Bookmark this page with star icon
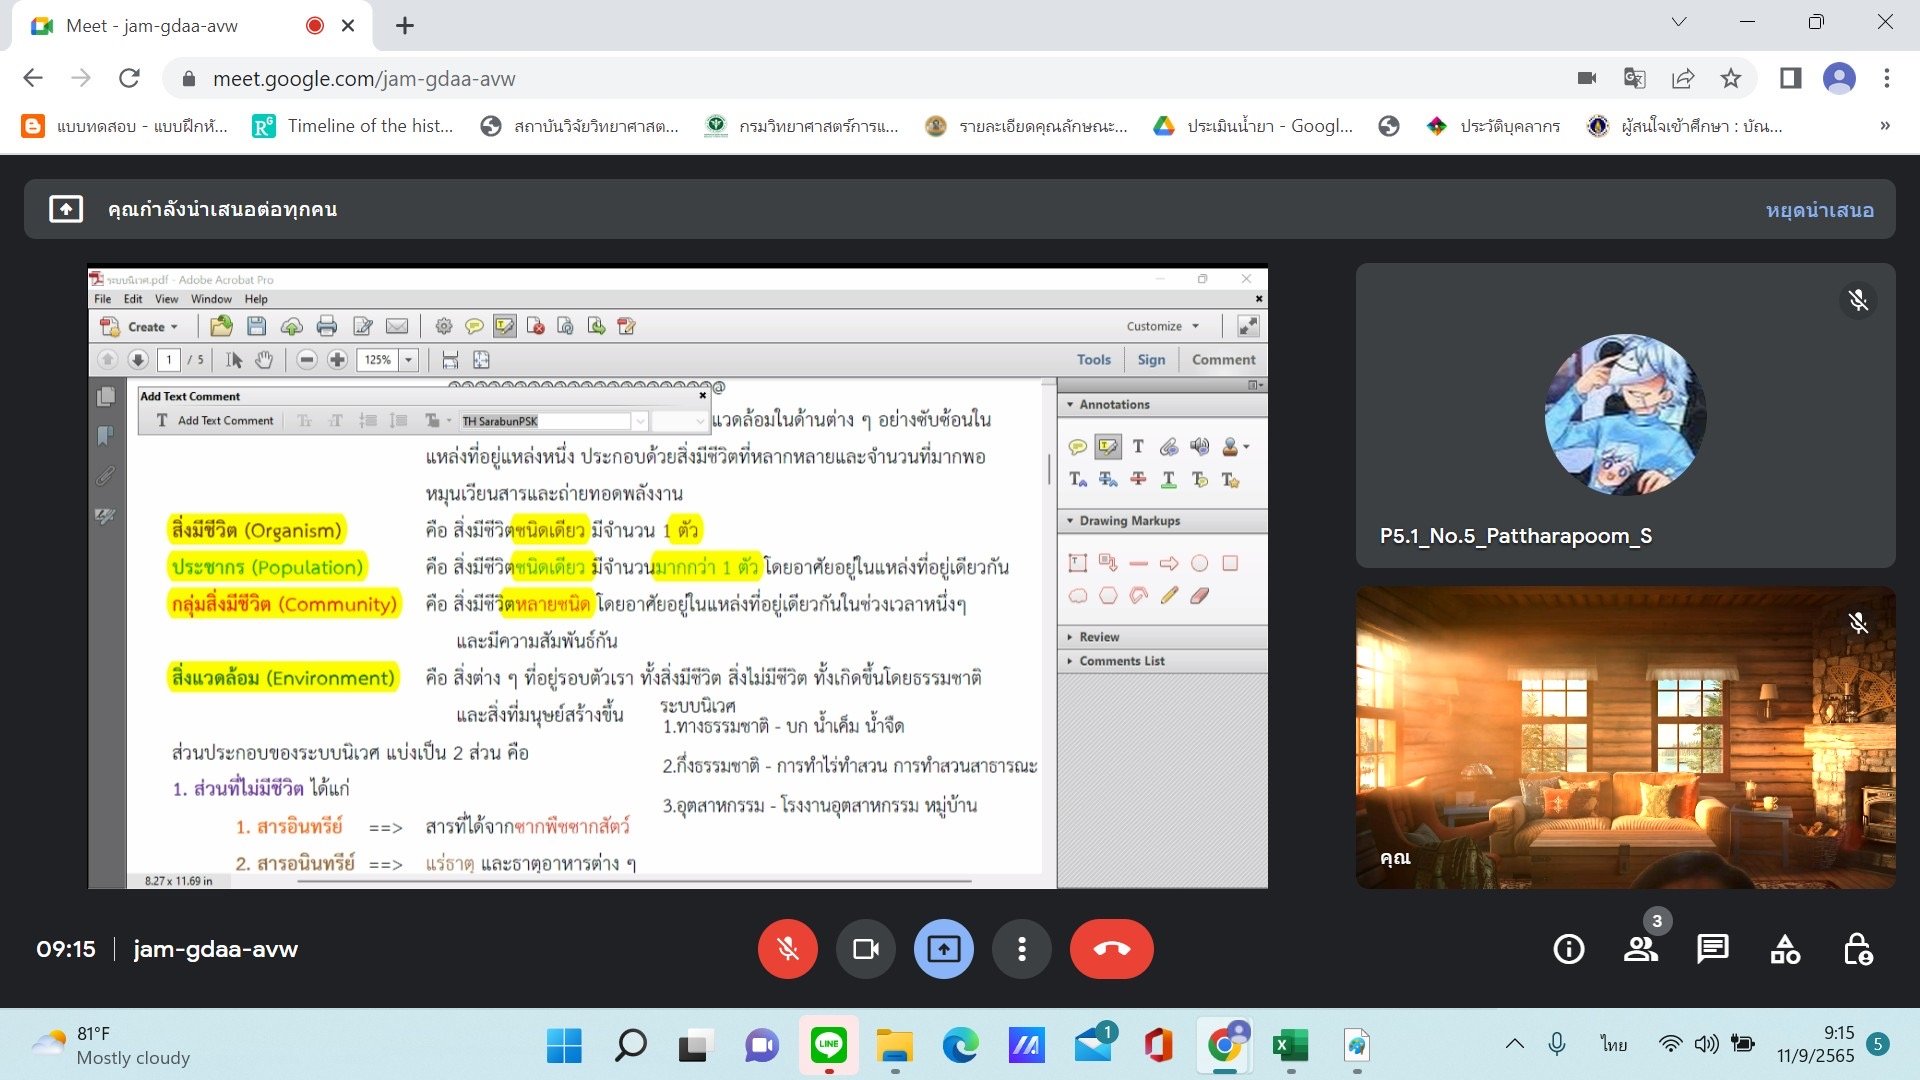 [1731, 78]
